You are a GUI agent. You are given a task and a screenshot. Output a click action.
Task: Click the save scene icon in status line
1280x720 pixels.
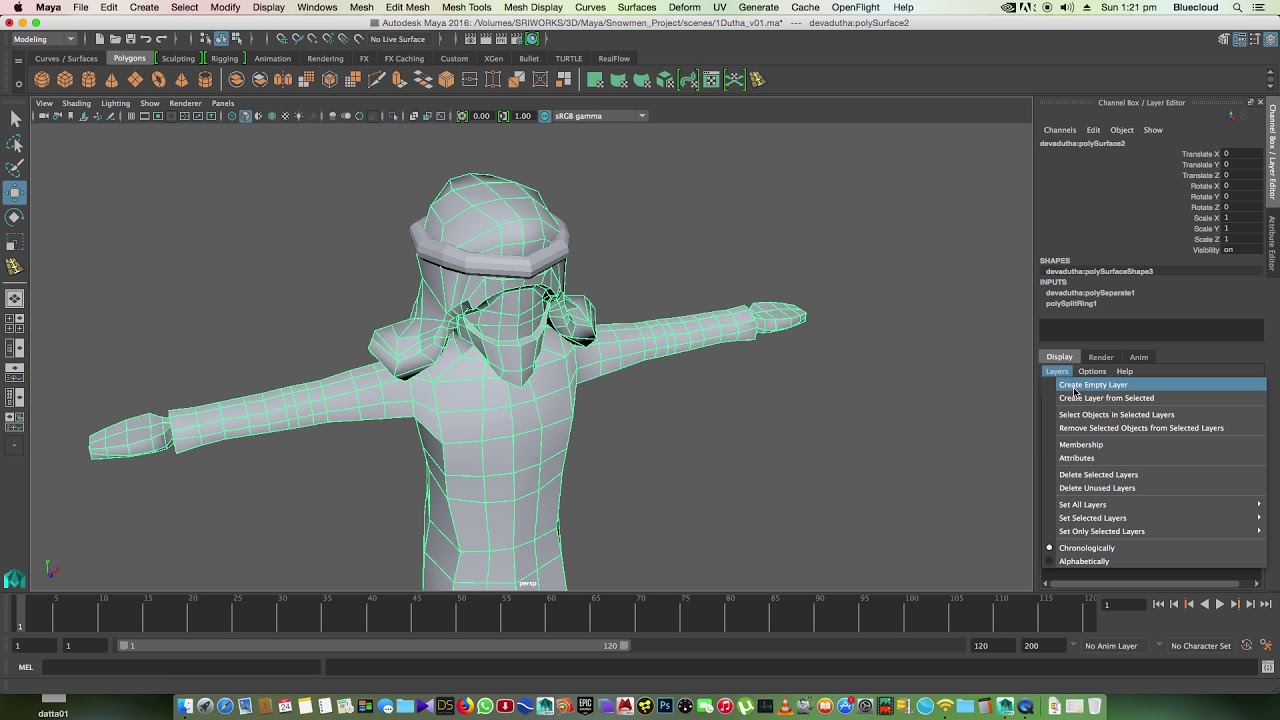[x=130, y=39]
